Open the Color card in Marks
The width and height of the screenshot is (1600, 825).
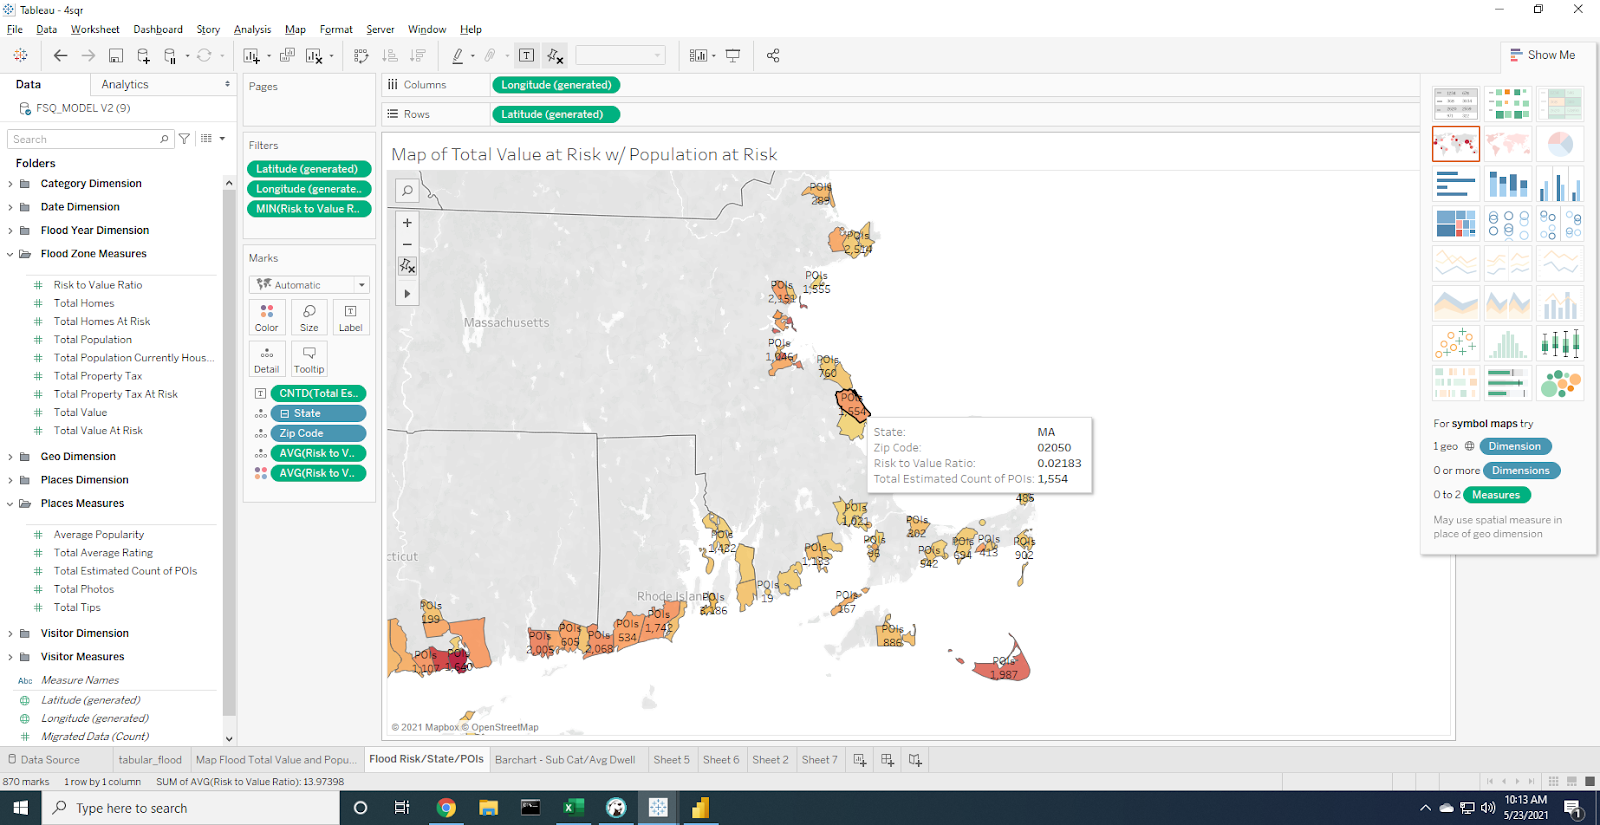click(267, 317)
